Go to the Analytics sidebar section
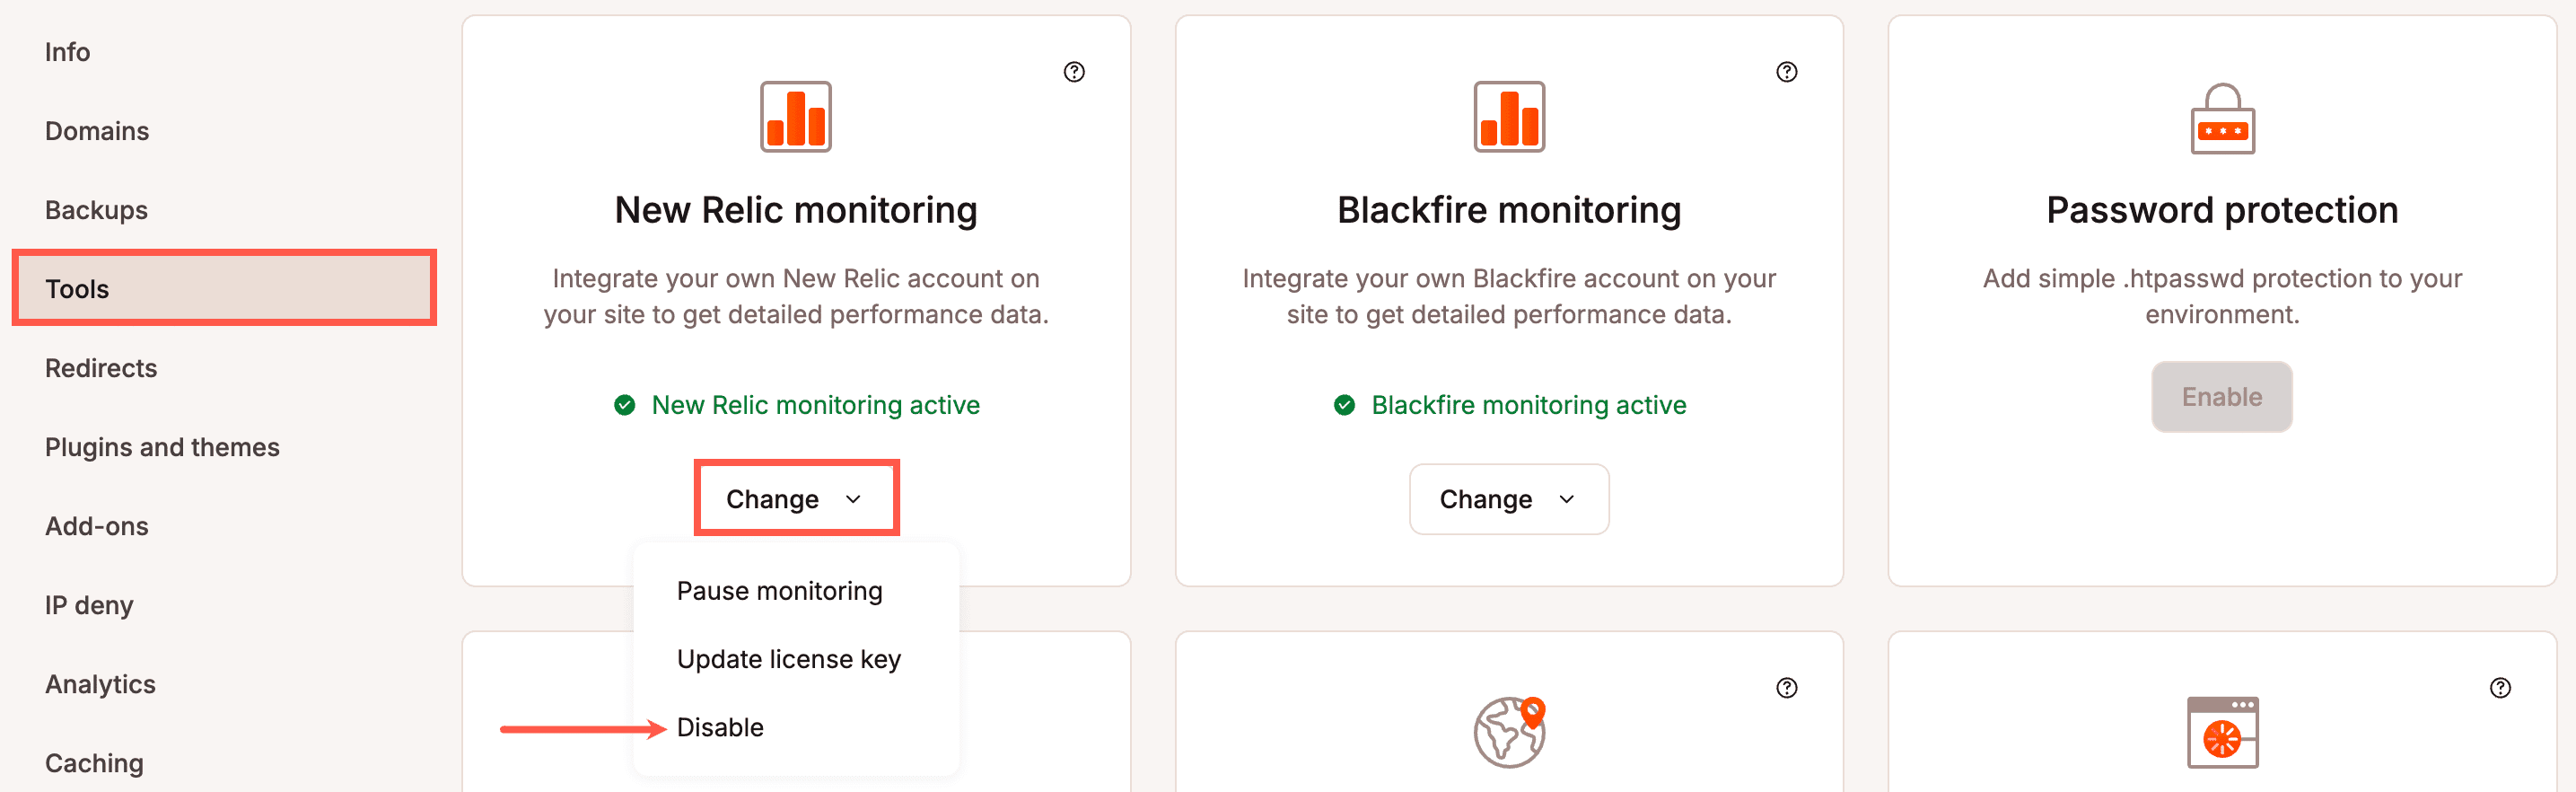2576x792 pixels. pyautogui.click(x=99, y=683)
